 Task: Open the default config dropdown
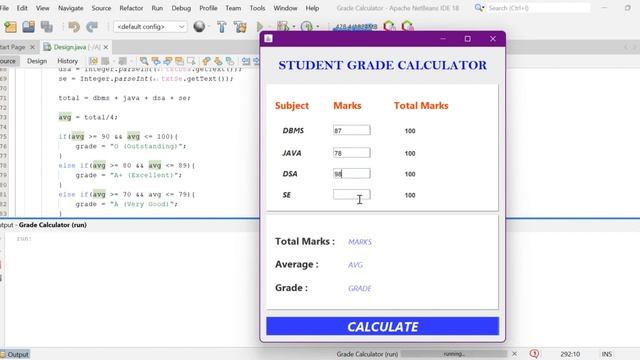click(x=150, y=27)
